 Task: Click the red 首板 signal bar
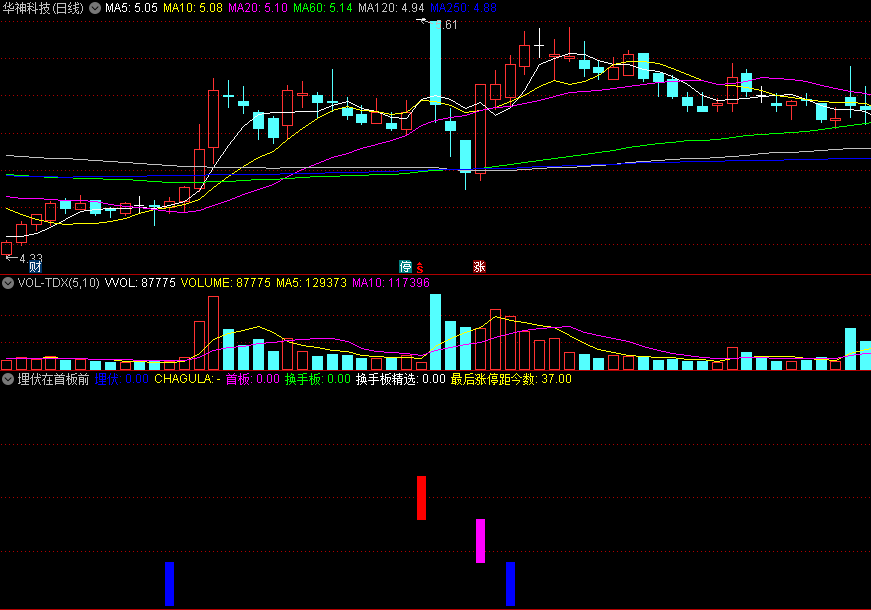click(422, 498)
